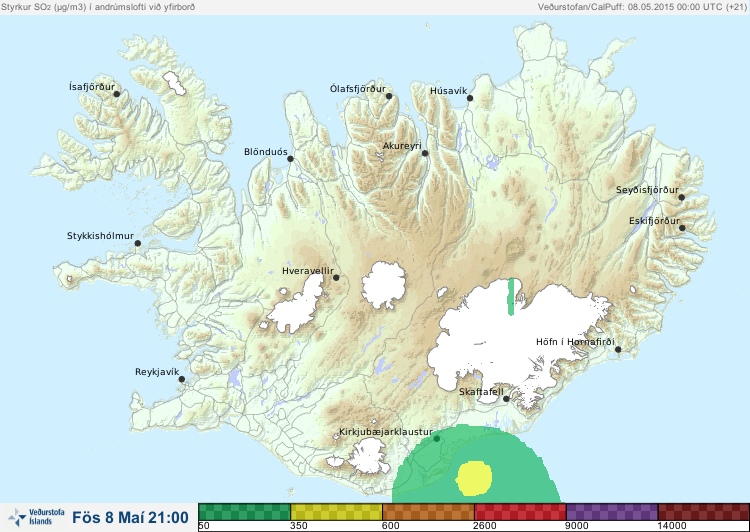The height and width of the screenshot is (532, 750).
Task: Click the Kirkjubæjarklaustur marker dot
Action: click(x=436, y=439)
